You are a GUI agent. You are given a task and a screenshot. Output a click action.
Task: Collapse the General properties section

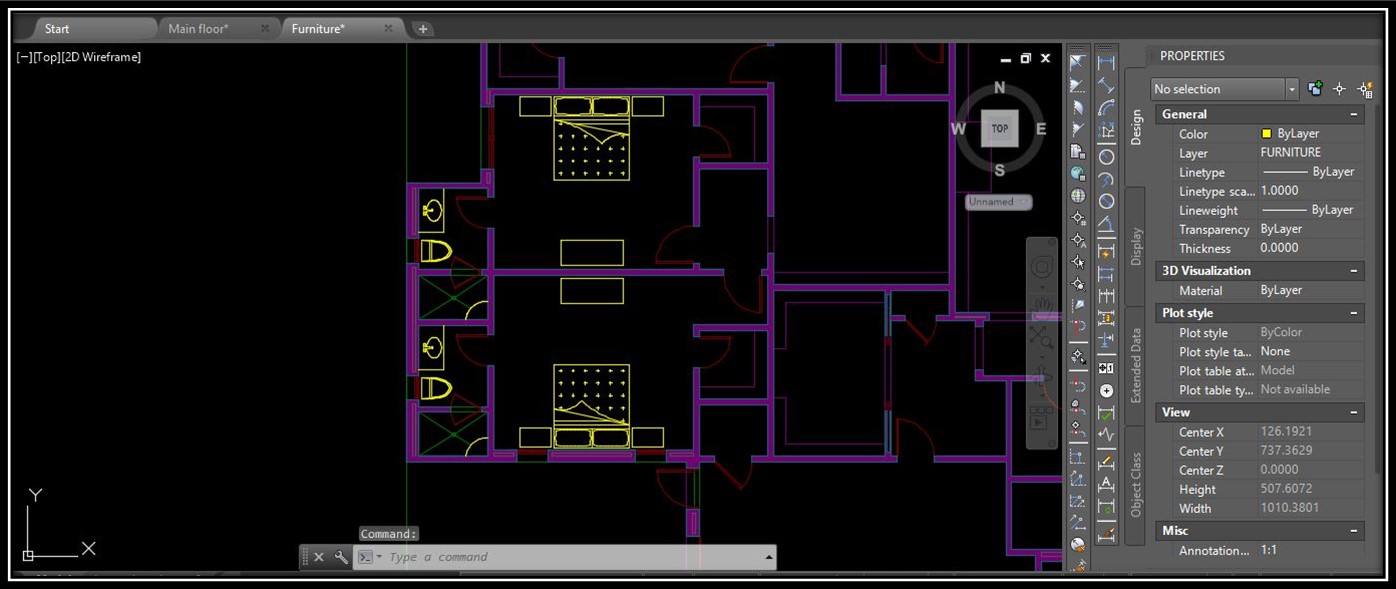(1354, 114)
